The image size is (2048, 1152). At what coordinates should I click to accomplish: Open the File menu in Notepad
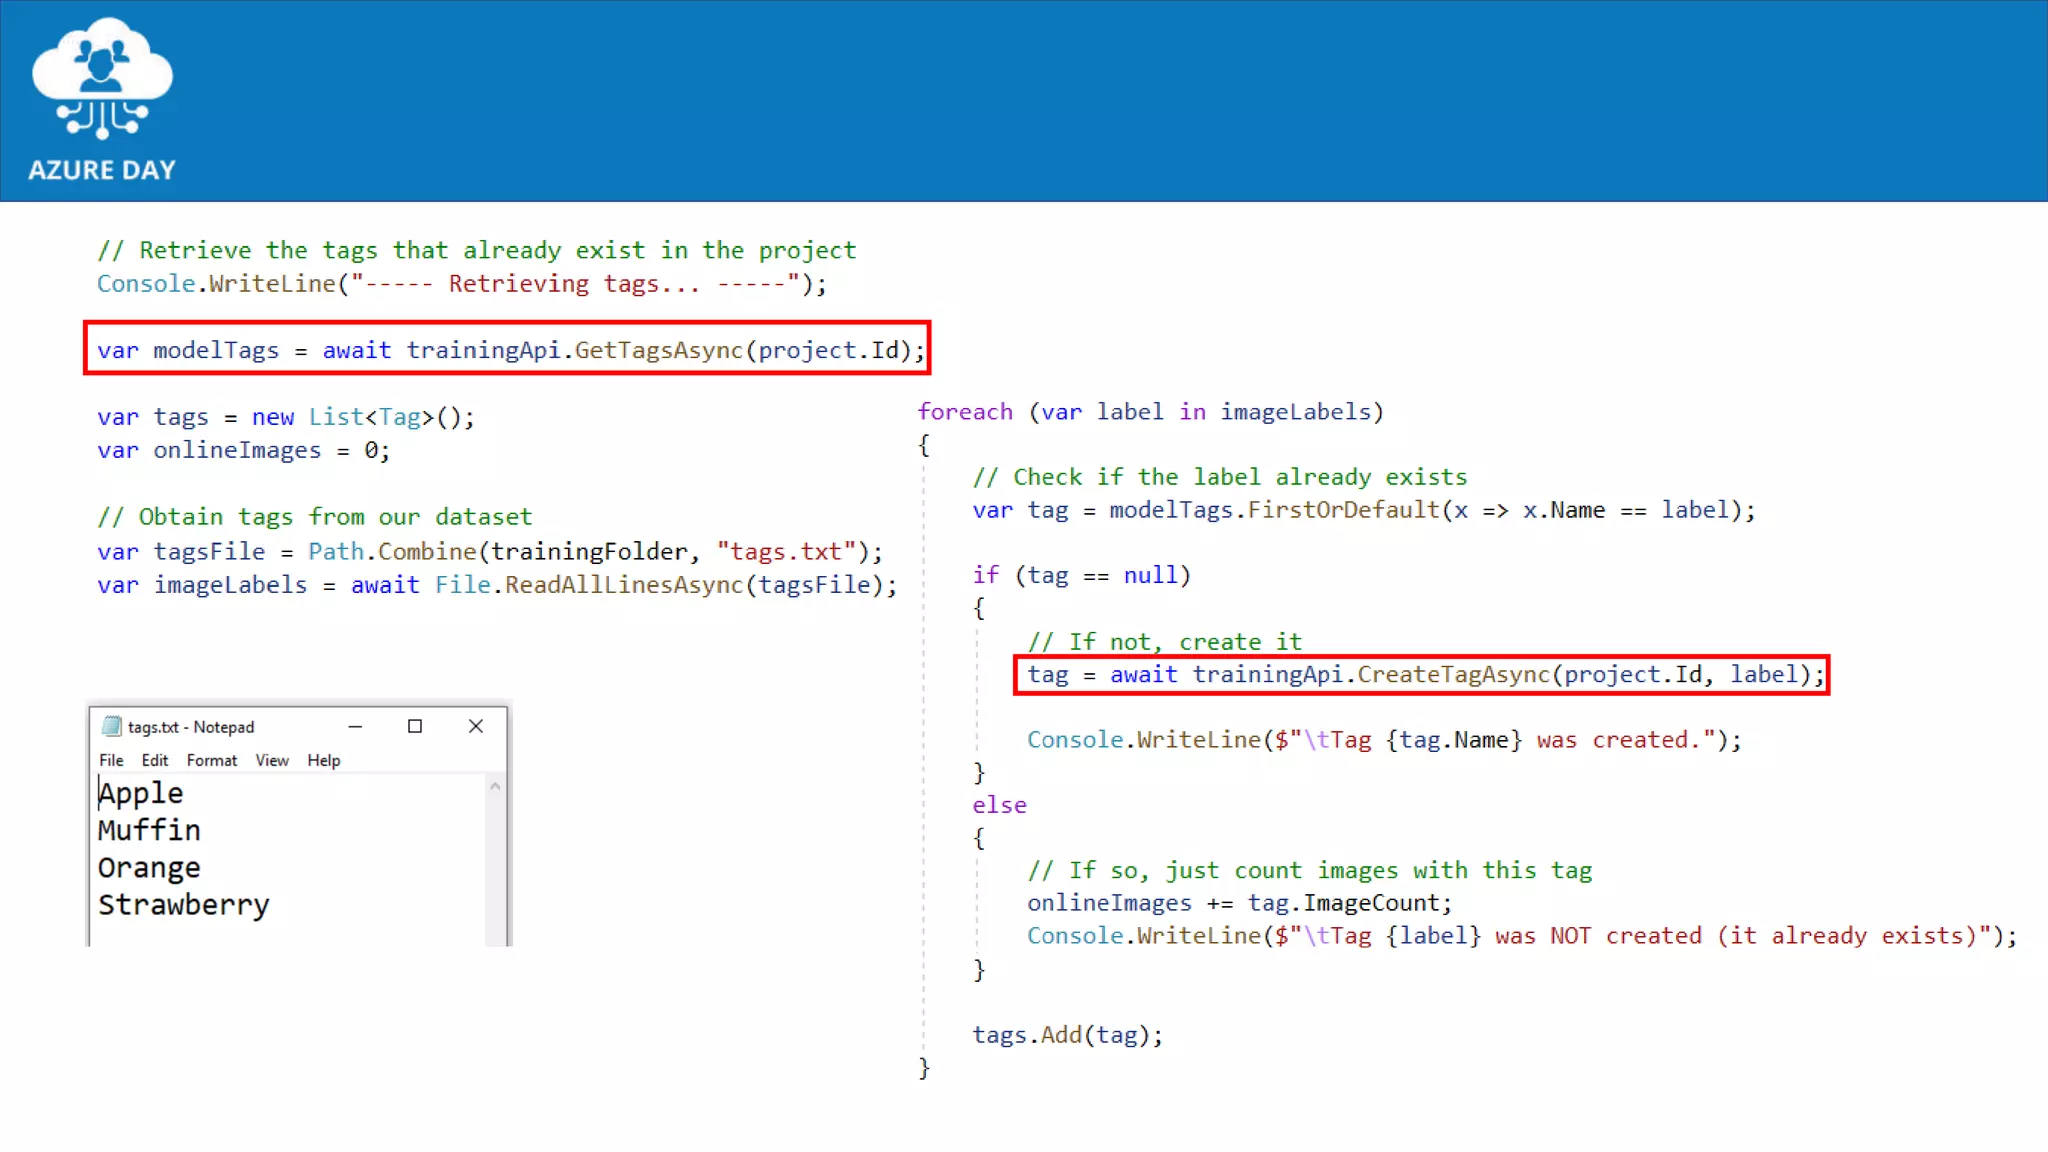111,760
